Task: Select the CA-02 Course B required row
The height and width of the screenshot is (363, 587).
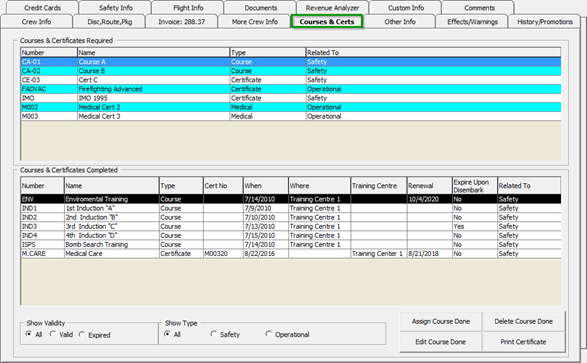Action: [291, 71]
